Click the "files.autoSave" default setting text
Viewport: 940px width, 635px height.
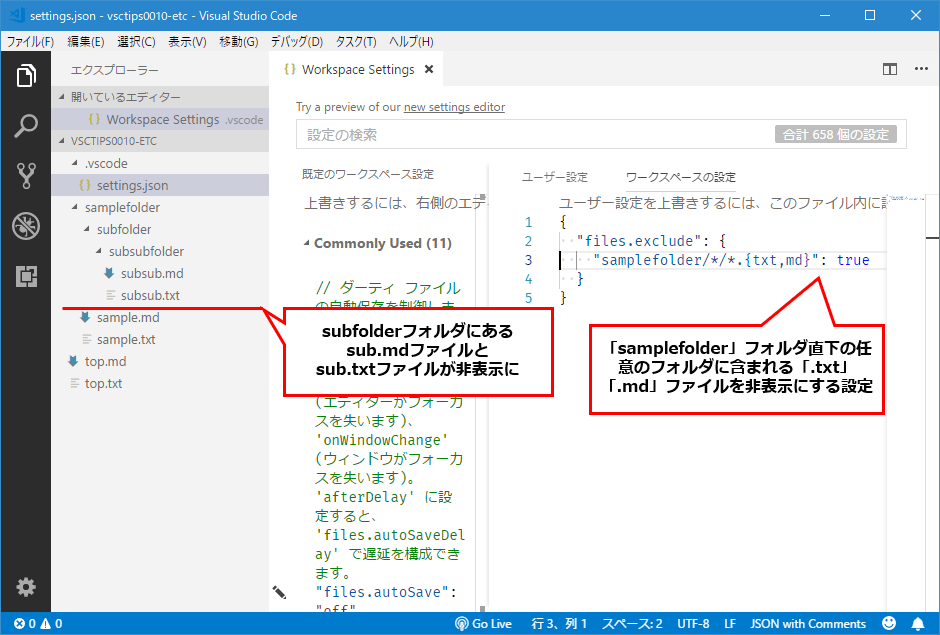coord(386,592)
